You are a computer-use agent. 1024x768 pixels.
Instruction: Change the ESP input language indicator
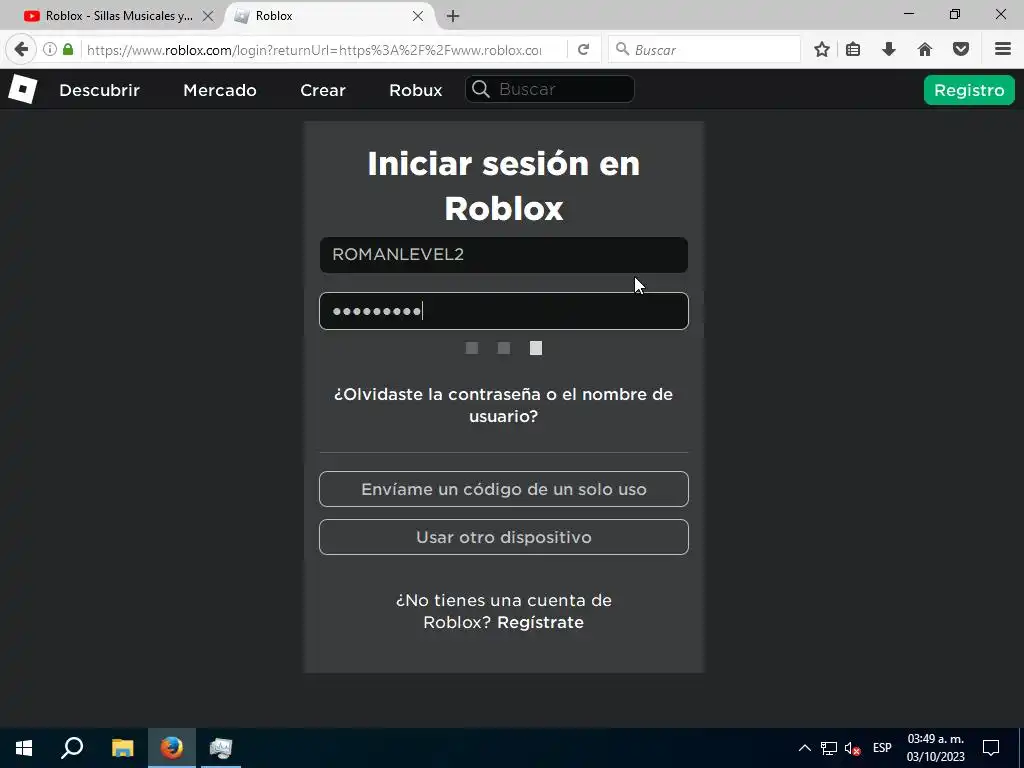882,748
